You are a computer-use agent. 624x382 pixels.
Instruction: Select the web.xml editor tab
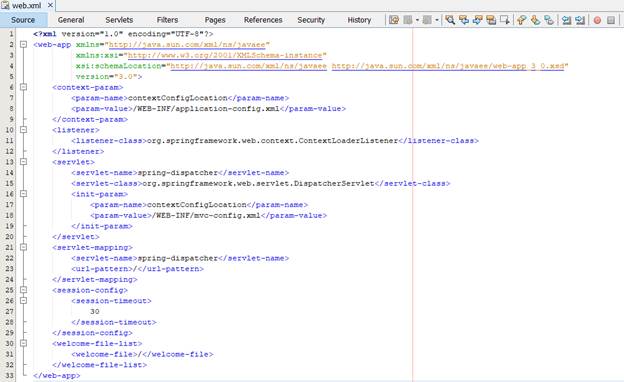[27, 6]
